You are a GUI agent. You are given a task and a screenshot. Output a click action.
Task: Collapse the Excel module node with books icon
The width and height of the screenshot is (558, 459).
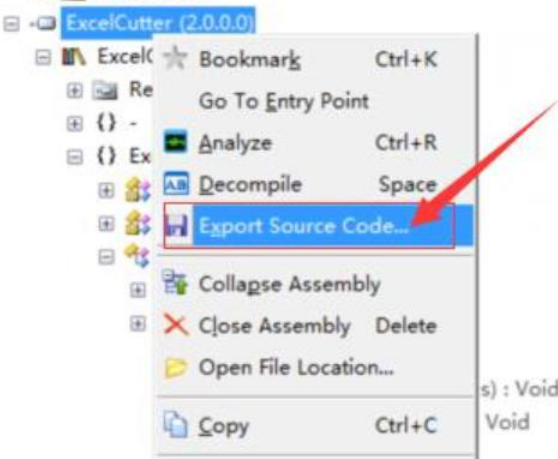pyautogui.click(x=43, y=57)
